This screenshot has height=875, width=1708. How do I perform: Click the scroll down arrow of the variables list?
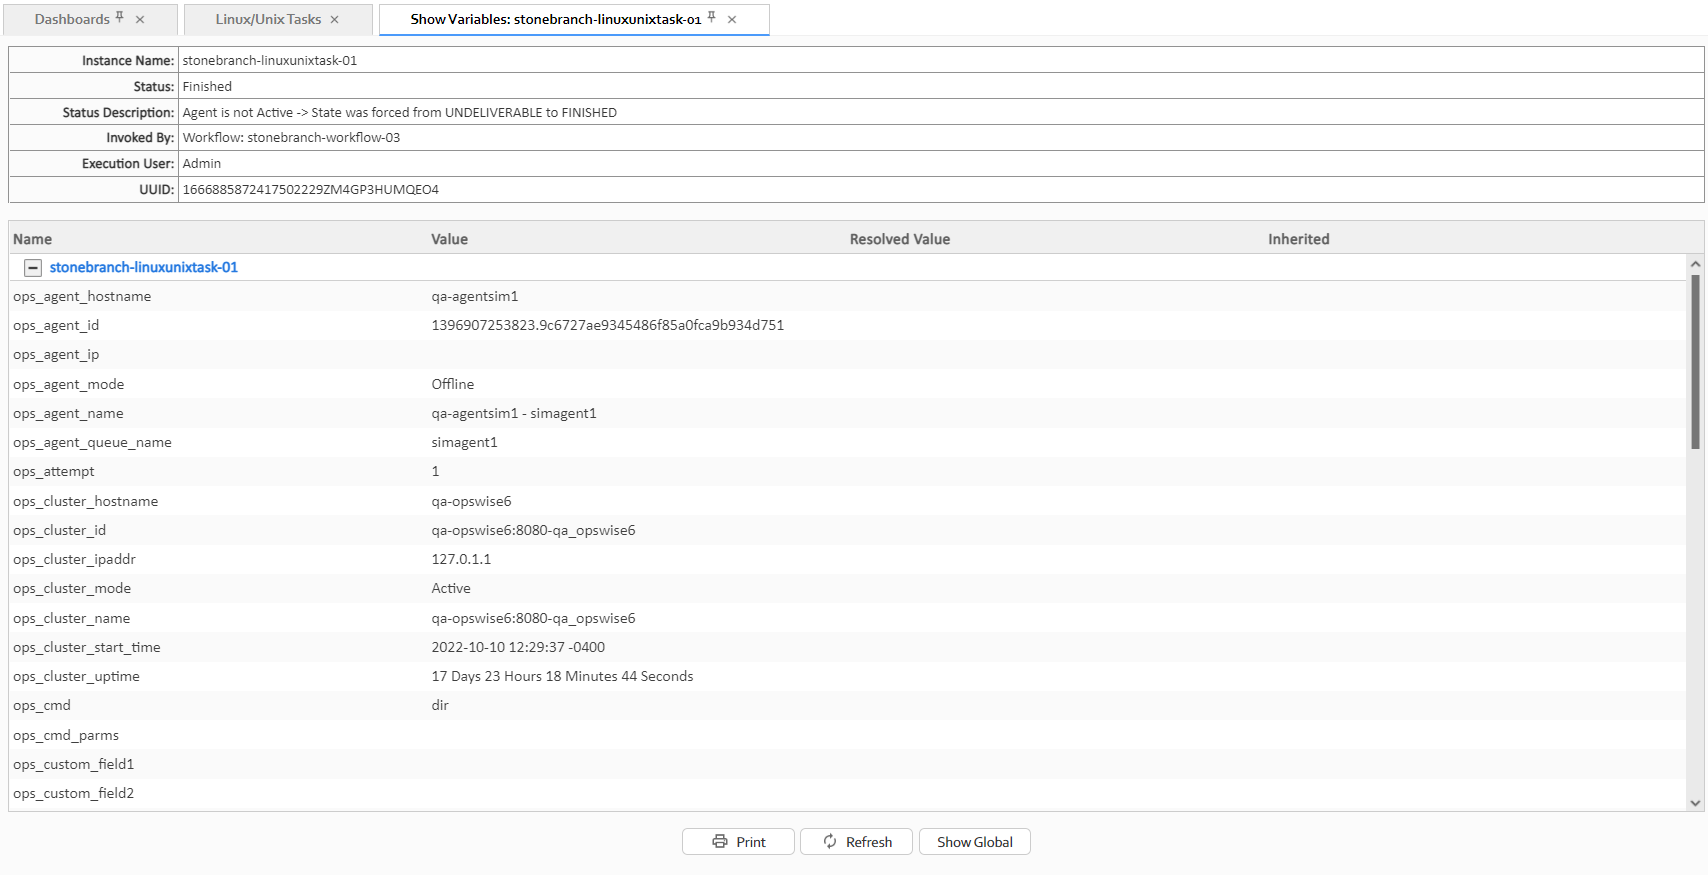coord(1695,802)
